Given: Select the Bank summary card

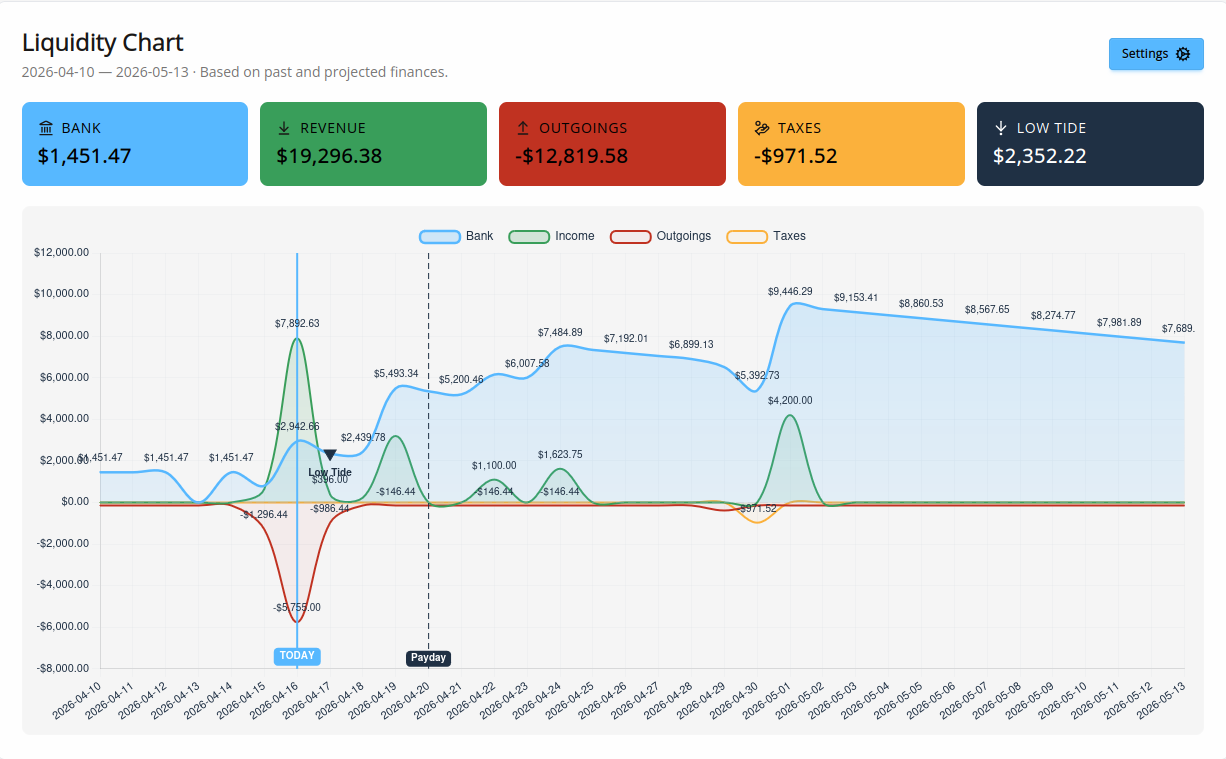Looking at the screenshot, I should [135, 144].
